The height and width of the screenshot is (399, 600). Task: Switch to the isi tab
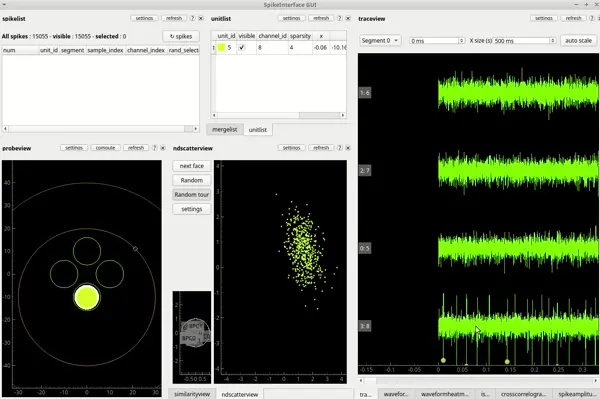point(485,394)
